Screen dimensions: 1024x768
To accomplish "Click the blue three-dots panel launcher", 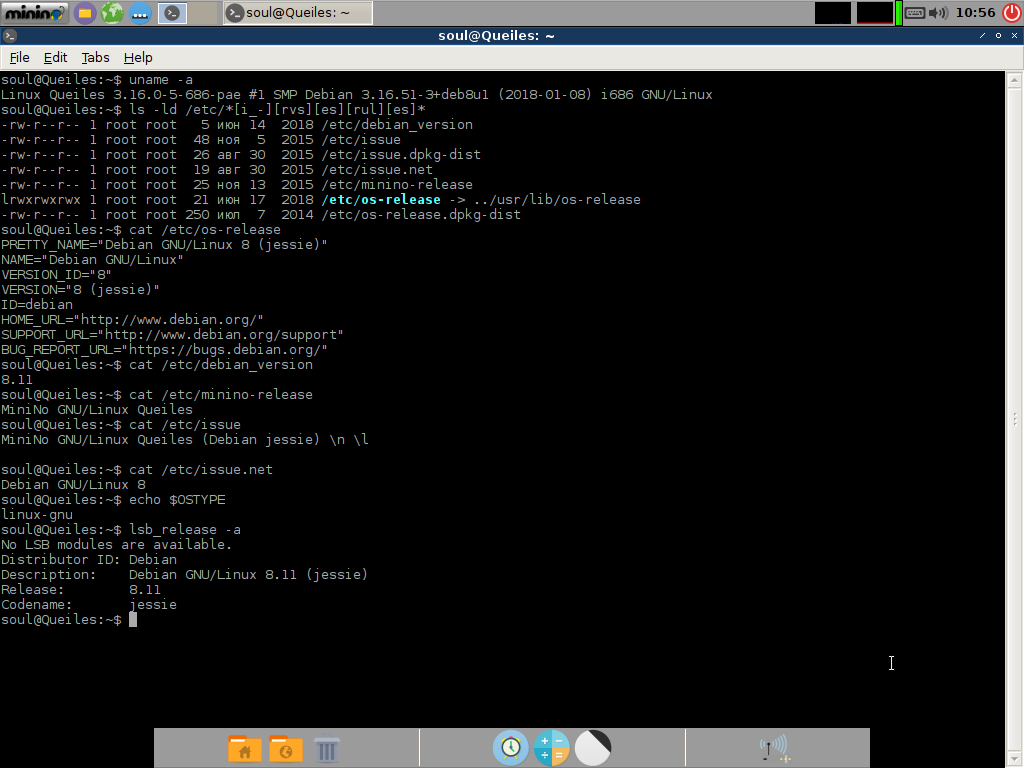I will pos(140,13).
